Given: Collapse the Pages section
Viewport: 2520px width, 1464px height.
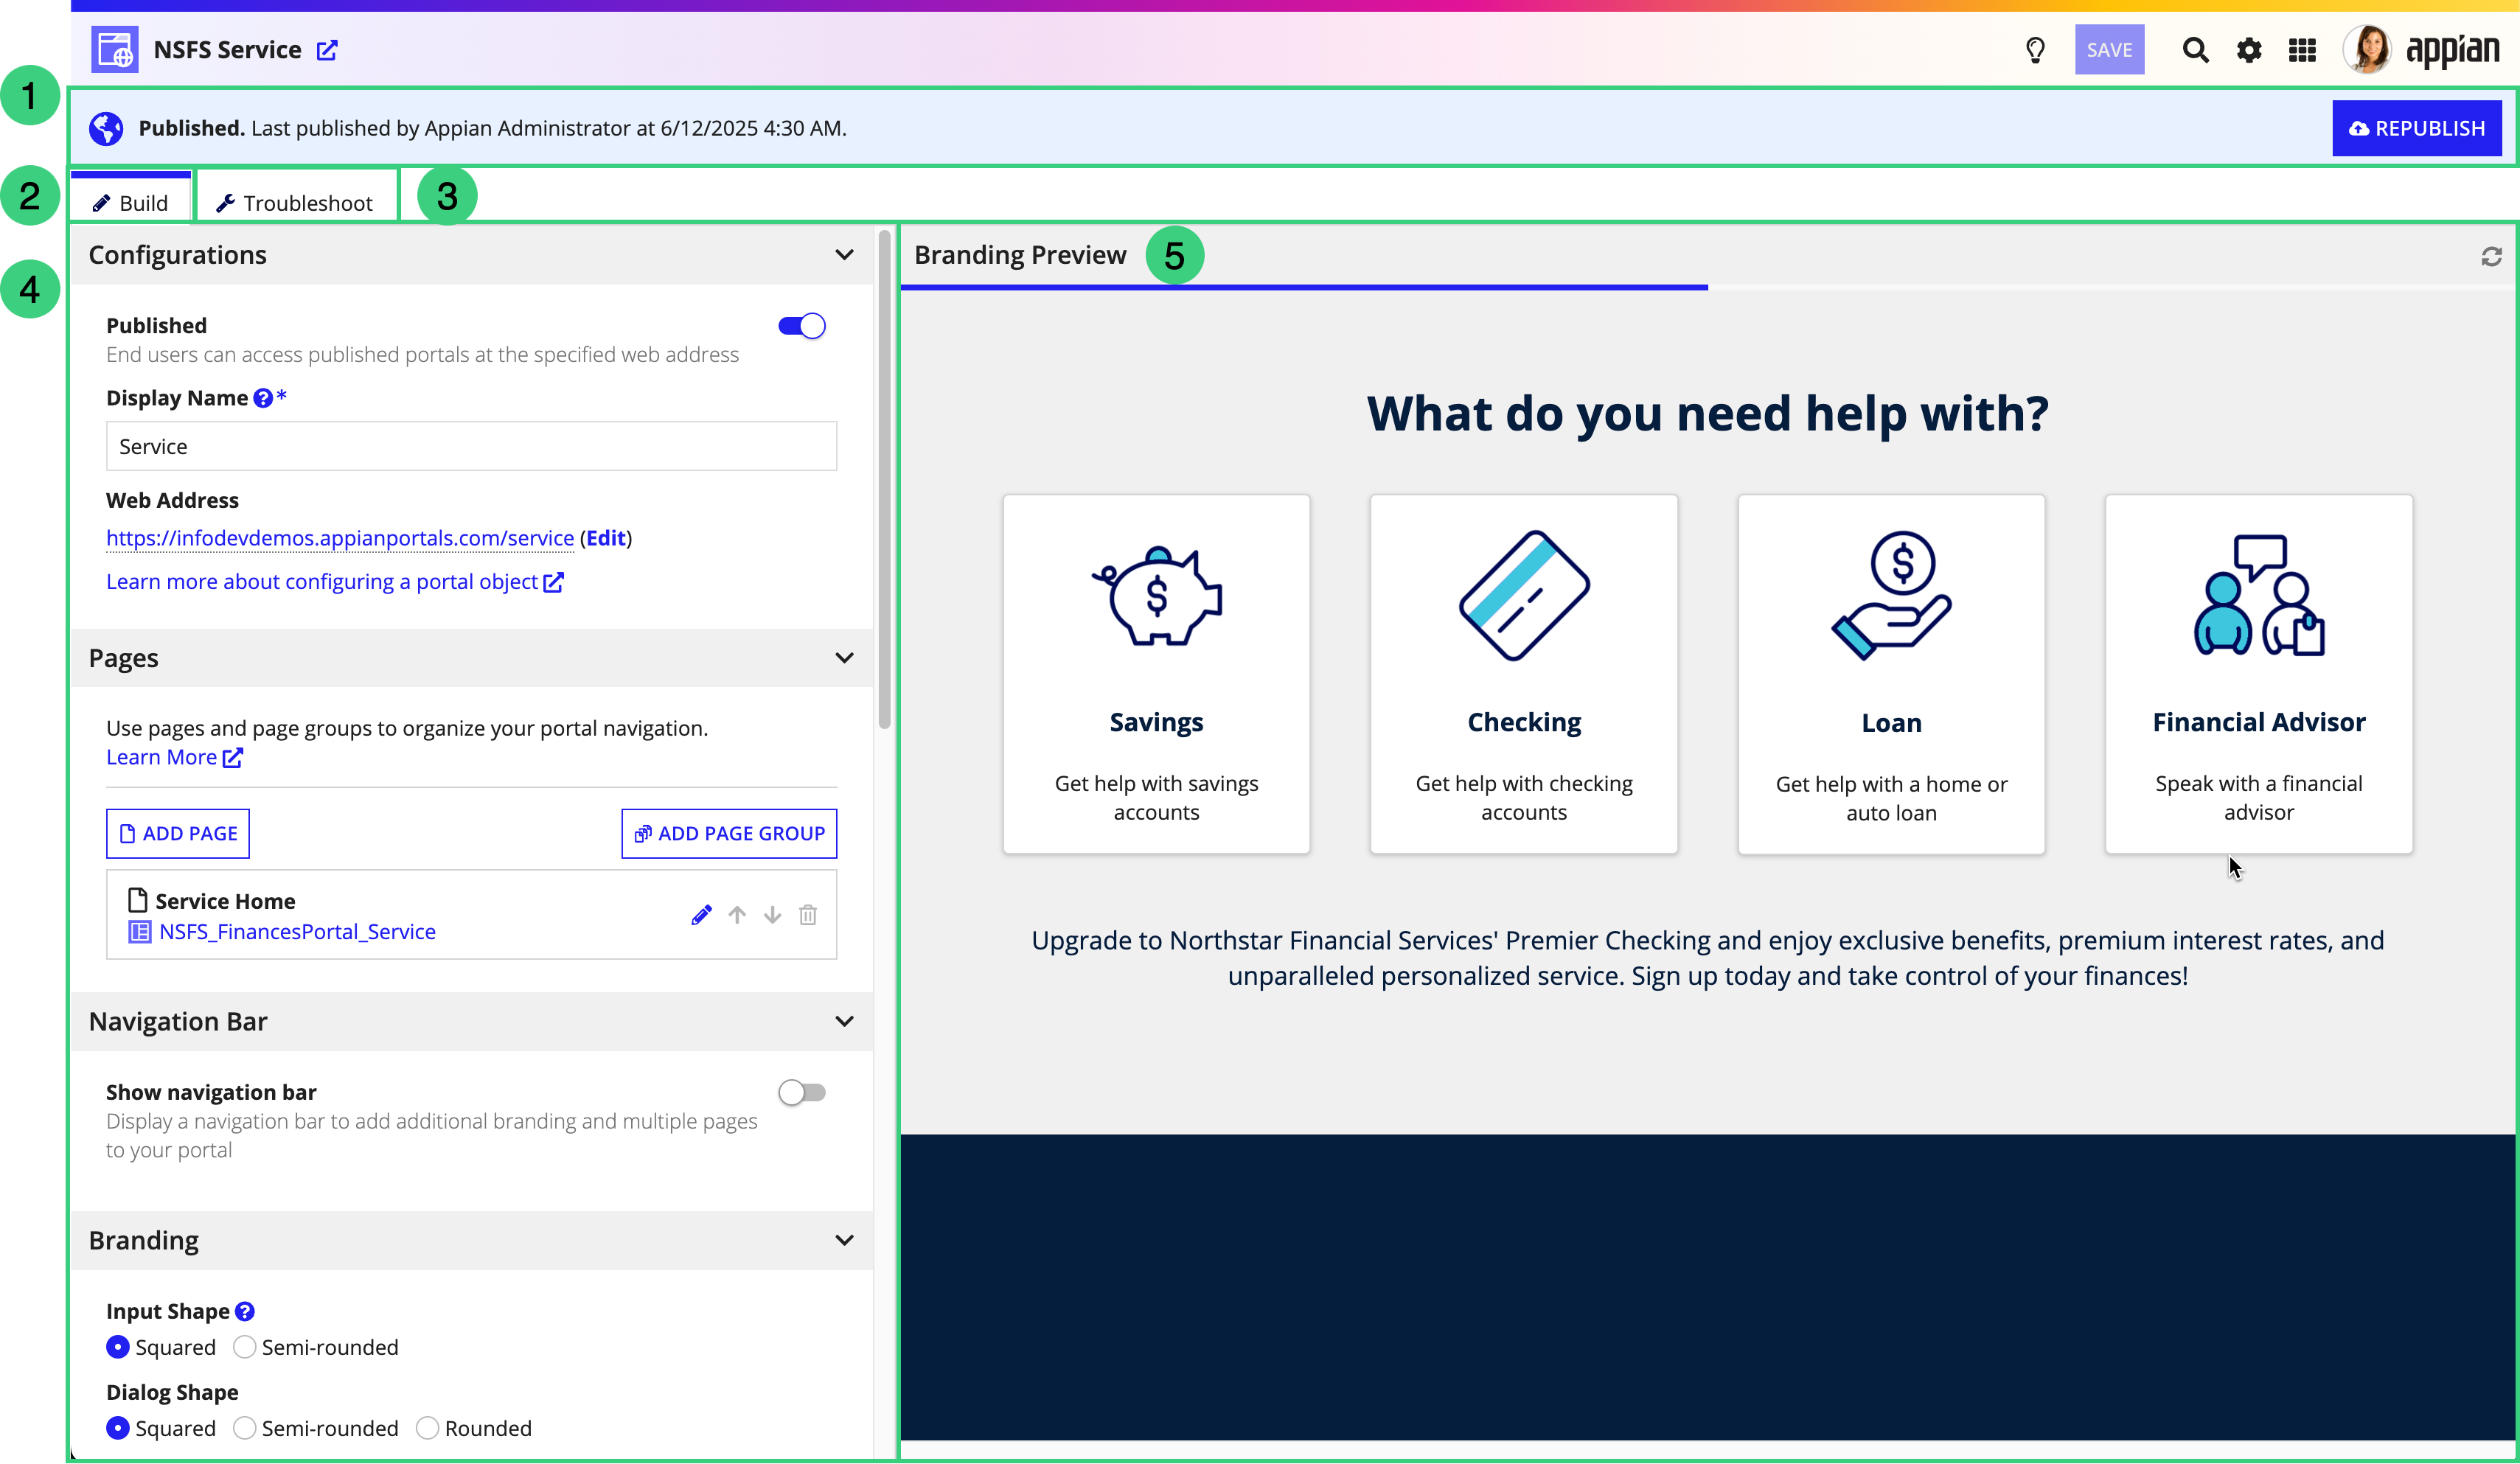Looking at the screenshot, I should pyautogui.click(x=844, y=658).
